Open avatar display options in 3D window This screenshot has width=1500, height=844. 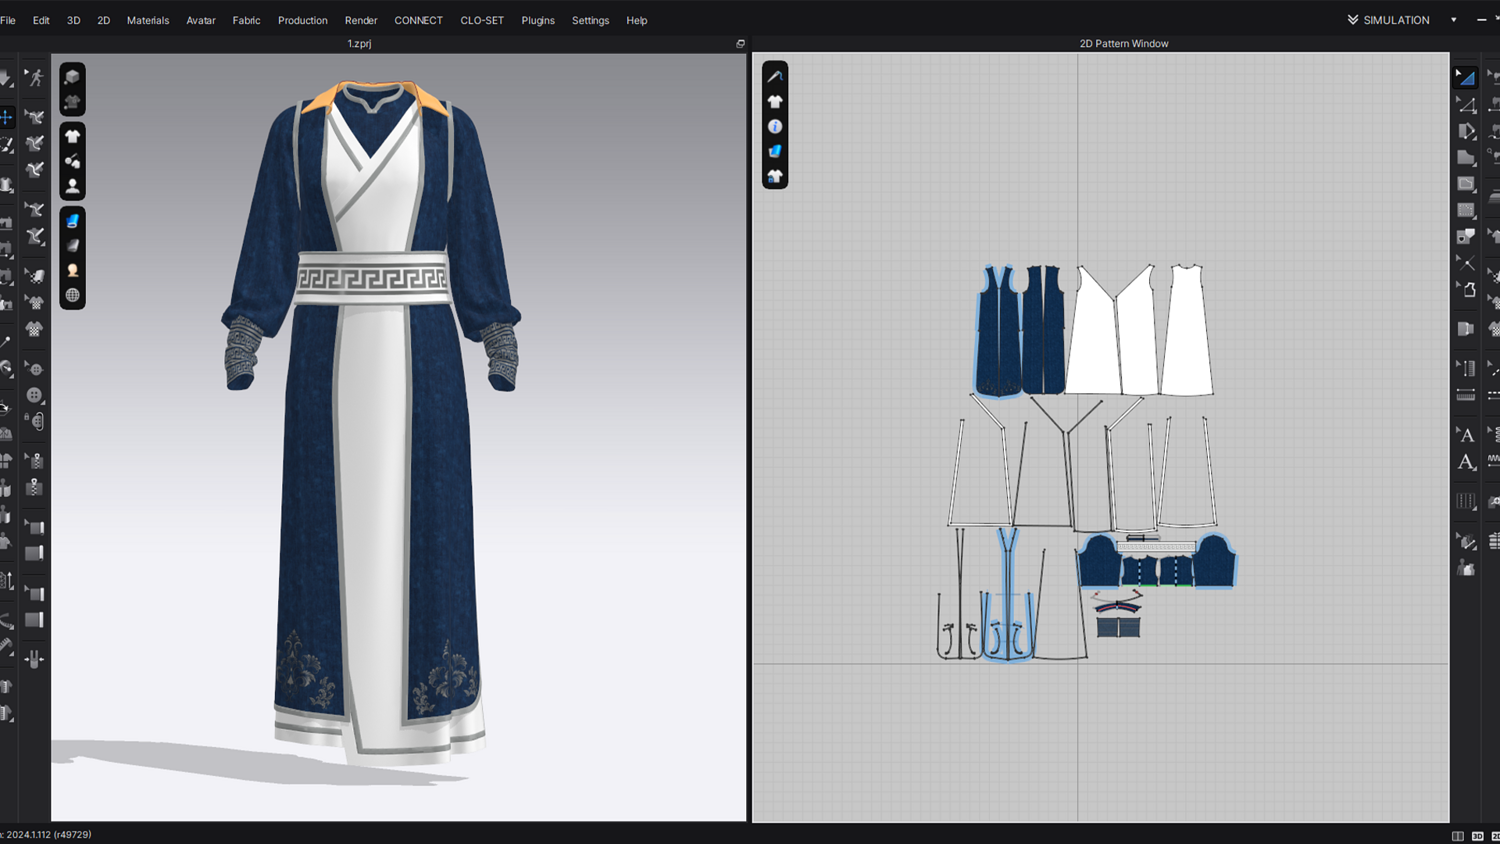(72, 186)
